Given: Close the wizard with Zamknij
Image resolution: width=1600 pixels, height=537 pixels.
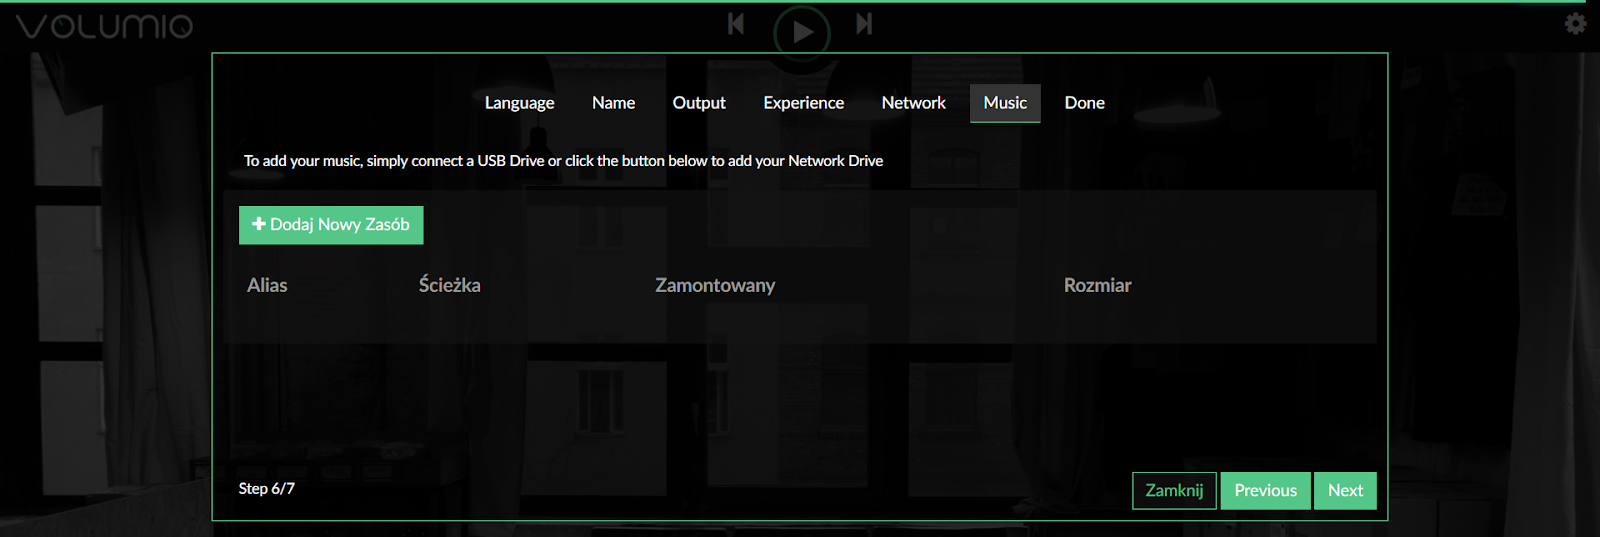Looking at the screenshot, I should pos(1174,491).
